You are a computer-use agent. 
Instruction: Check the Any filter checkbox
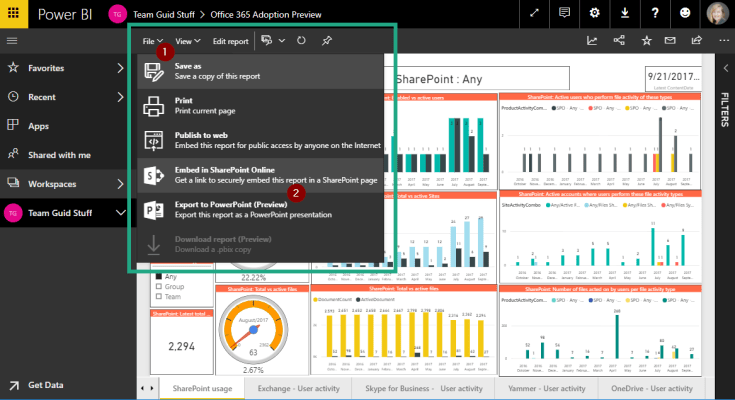[158, 277]
